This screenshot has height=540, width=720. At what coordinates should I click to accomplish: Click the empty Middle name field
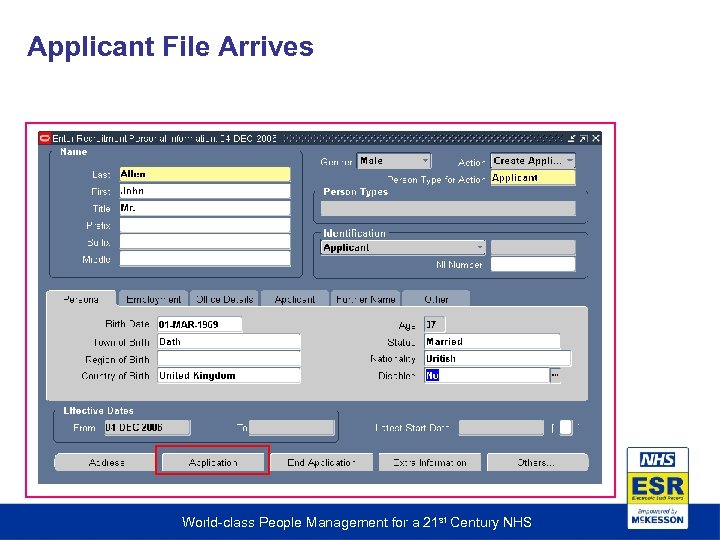click(x=205, y=259)
